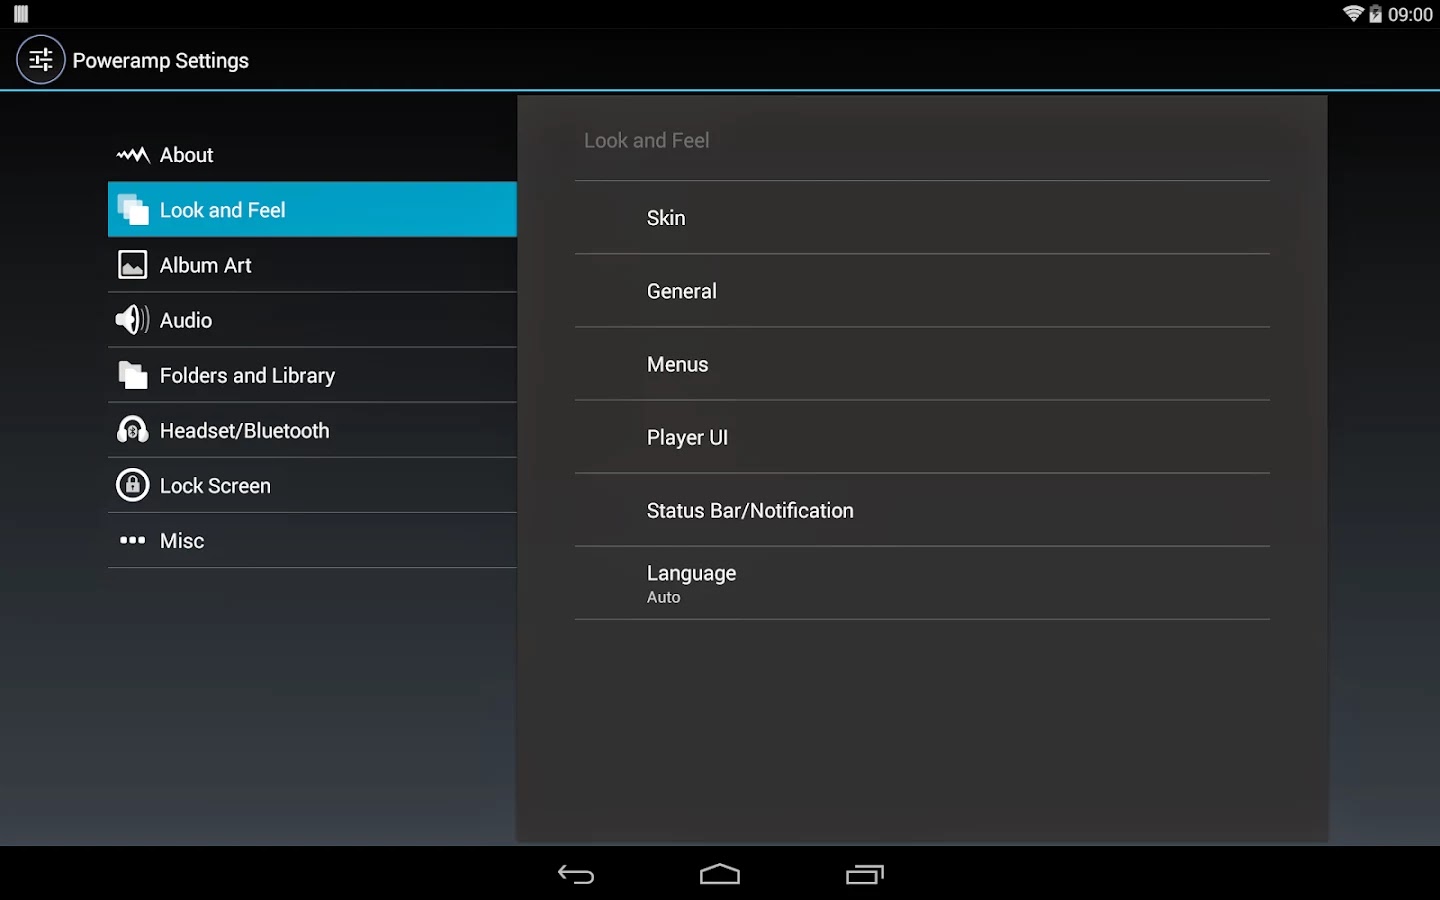
Task: Open the Skin settings entry
Action: point(922,218)
